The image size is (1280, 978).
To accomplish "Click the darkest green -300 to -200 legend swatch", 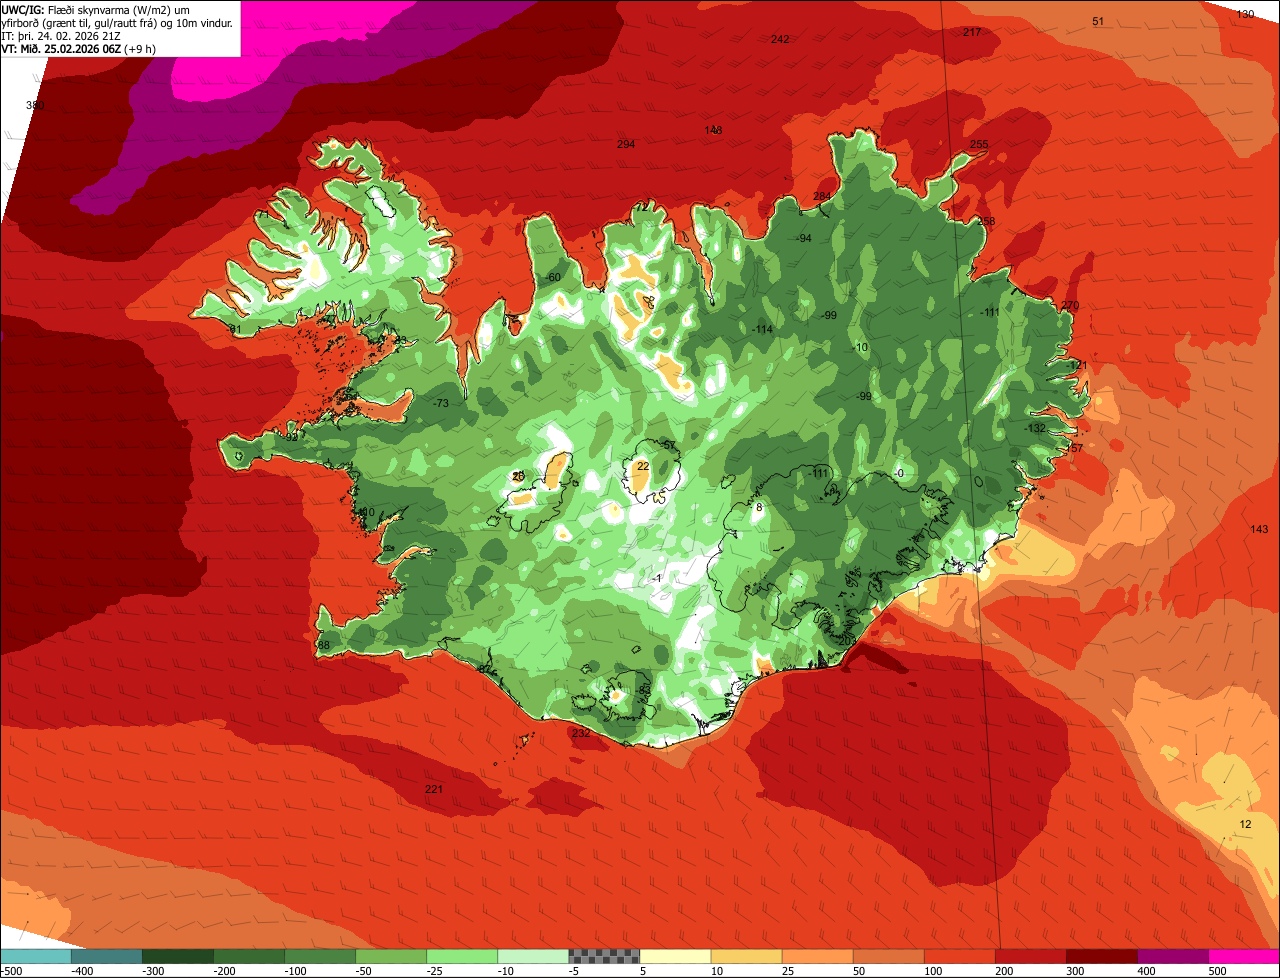I will point(177,955).
